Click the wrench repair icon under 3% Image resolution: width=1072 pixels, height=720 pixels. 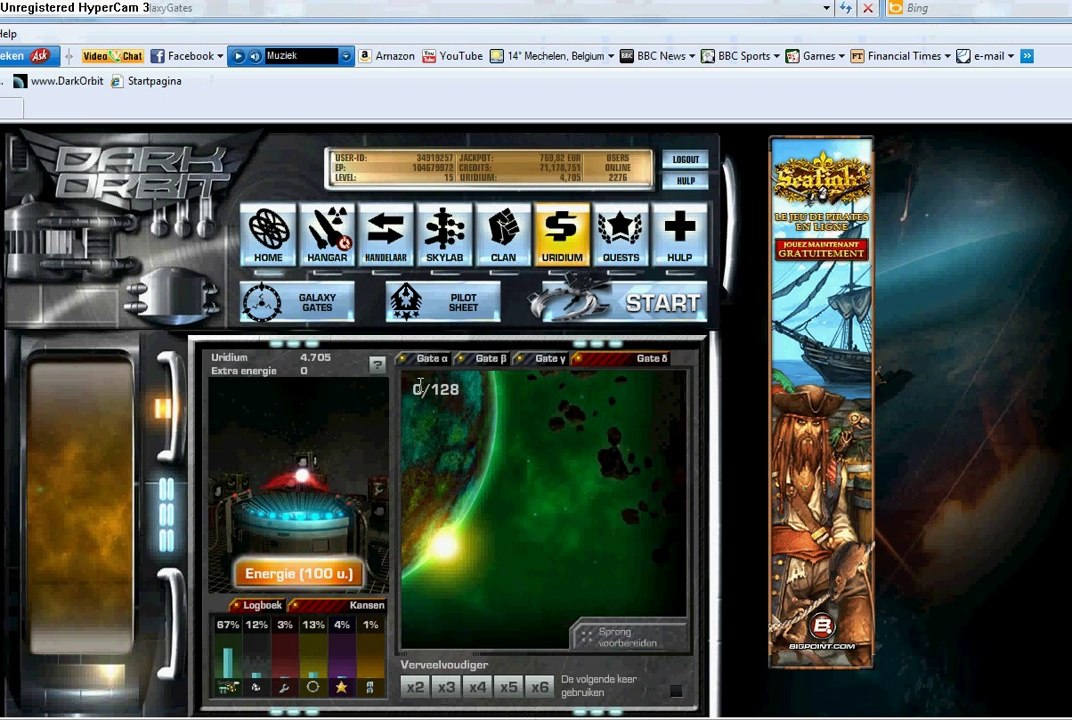tap(284, 687)
